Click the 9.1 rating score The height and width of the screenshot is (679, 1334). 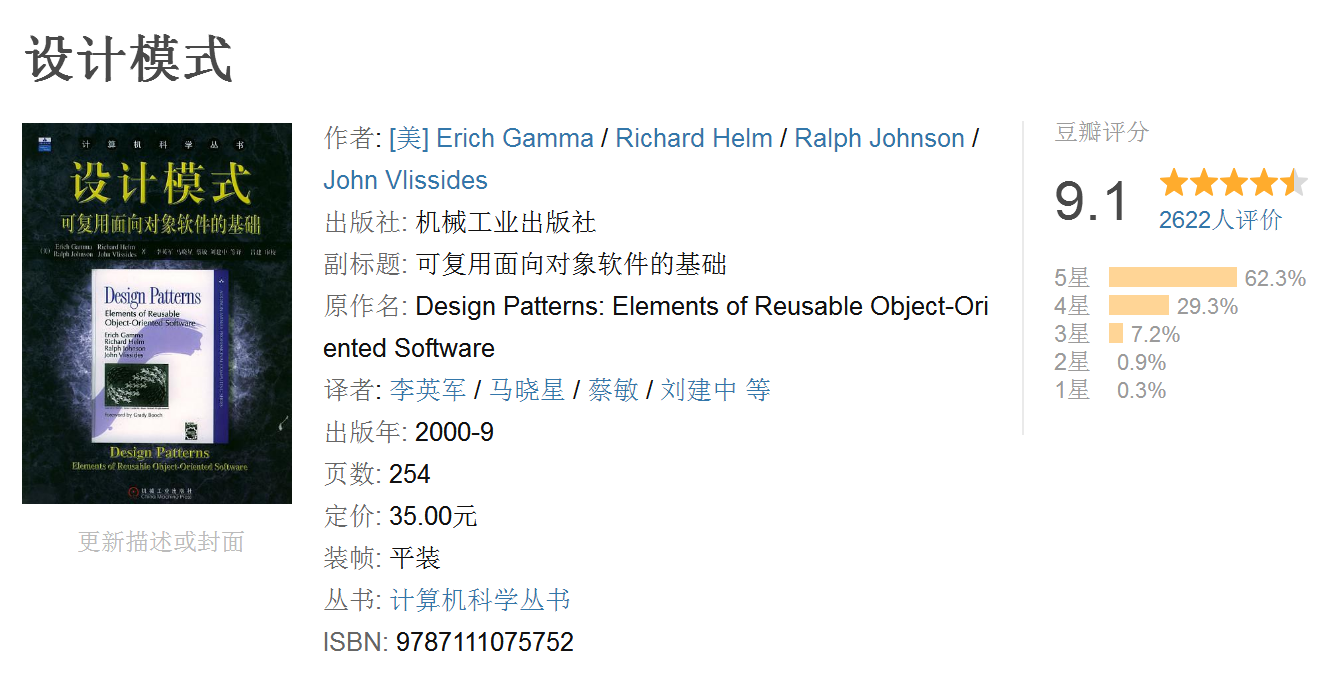1091,201
